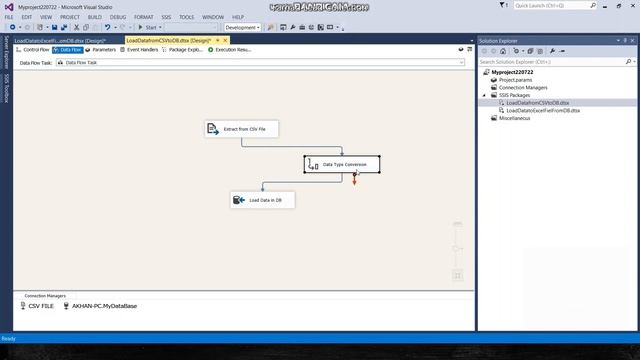640x360 pixels.
Task: Click the Cut scissors icon
Action: pyautogui.click(x=76, y=27)
